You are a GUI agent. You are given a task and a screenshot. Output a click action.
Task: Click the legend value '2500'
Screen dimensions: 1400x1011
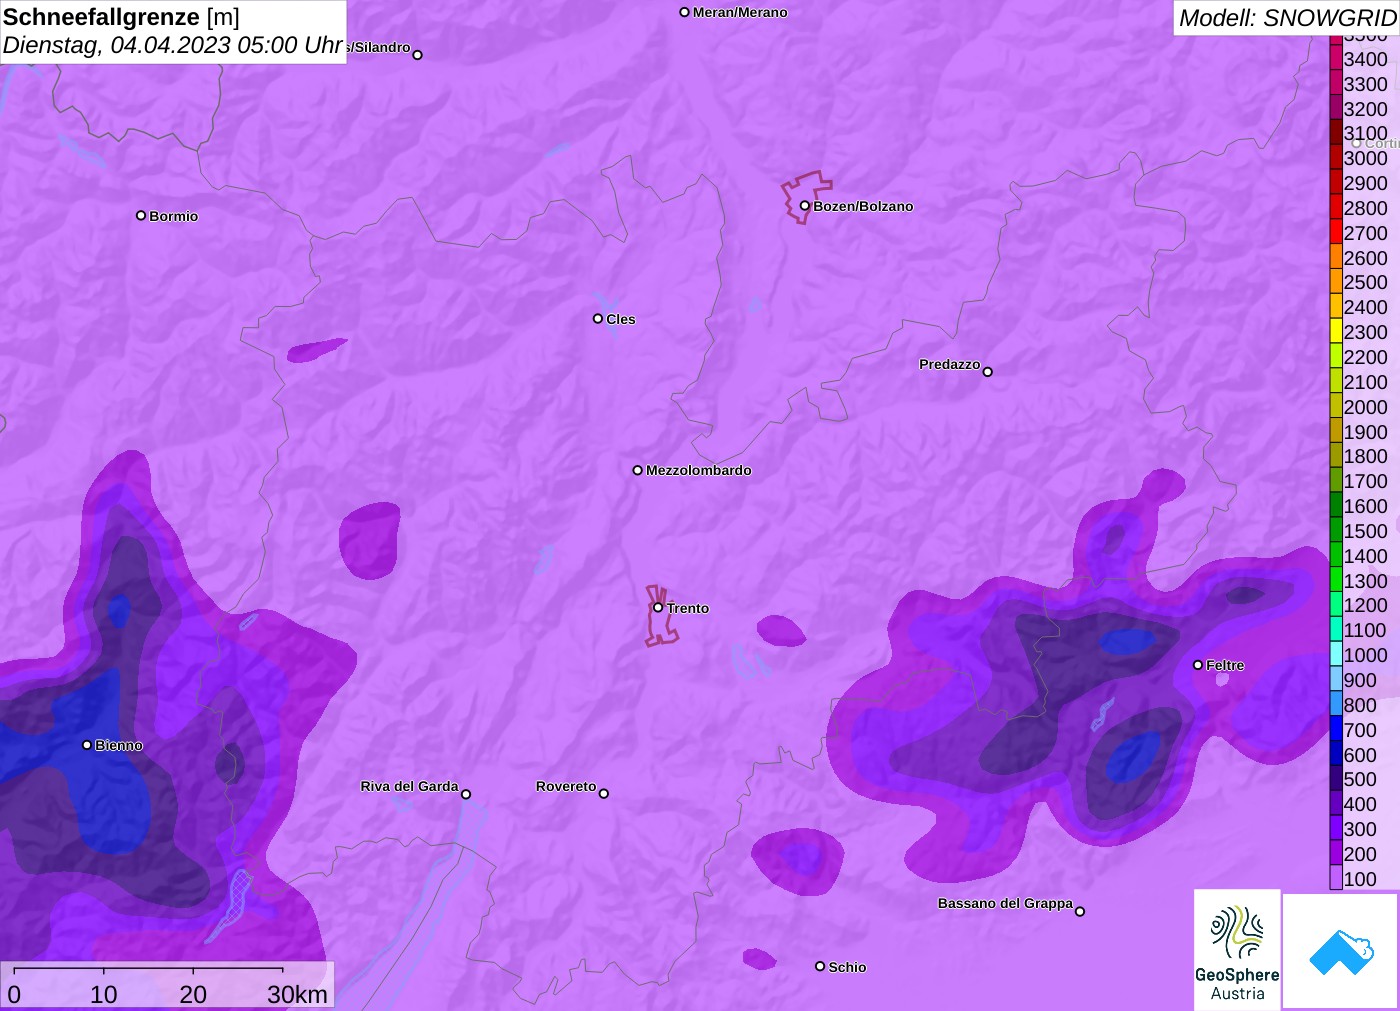(1365, 282)
